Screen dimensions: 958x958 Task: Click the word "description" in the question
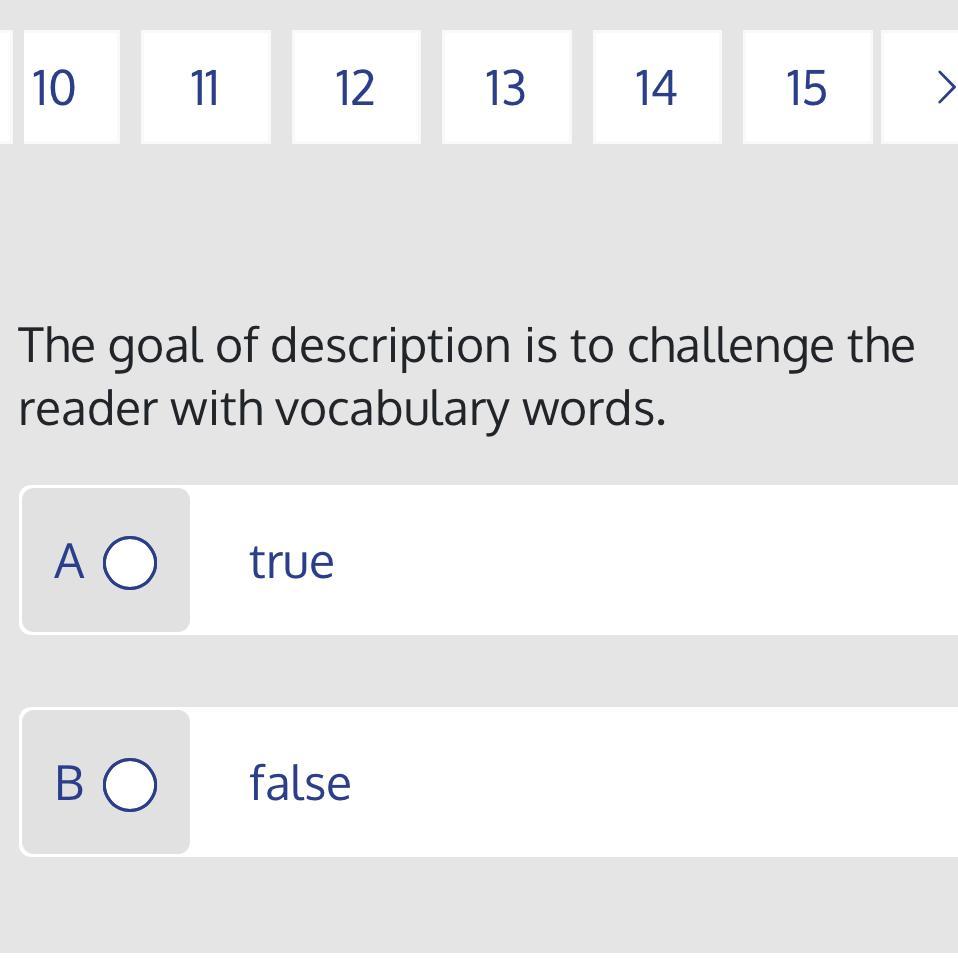click(391, 346)
